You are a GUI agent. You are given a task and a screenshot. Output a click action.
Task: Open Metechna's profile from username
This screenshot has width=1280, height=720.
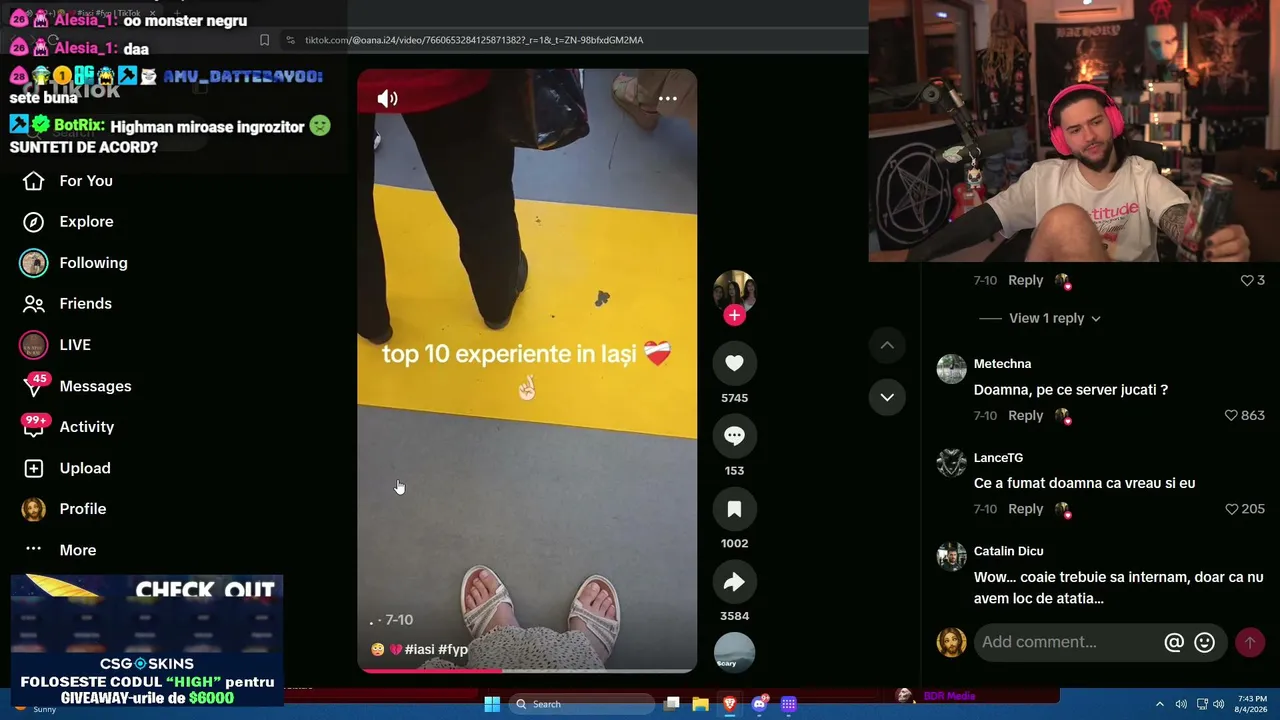click(x=1002, y=364)
